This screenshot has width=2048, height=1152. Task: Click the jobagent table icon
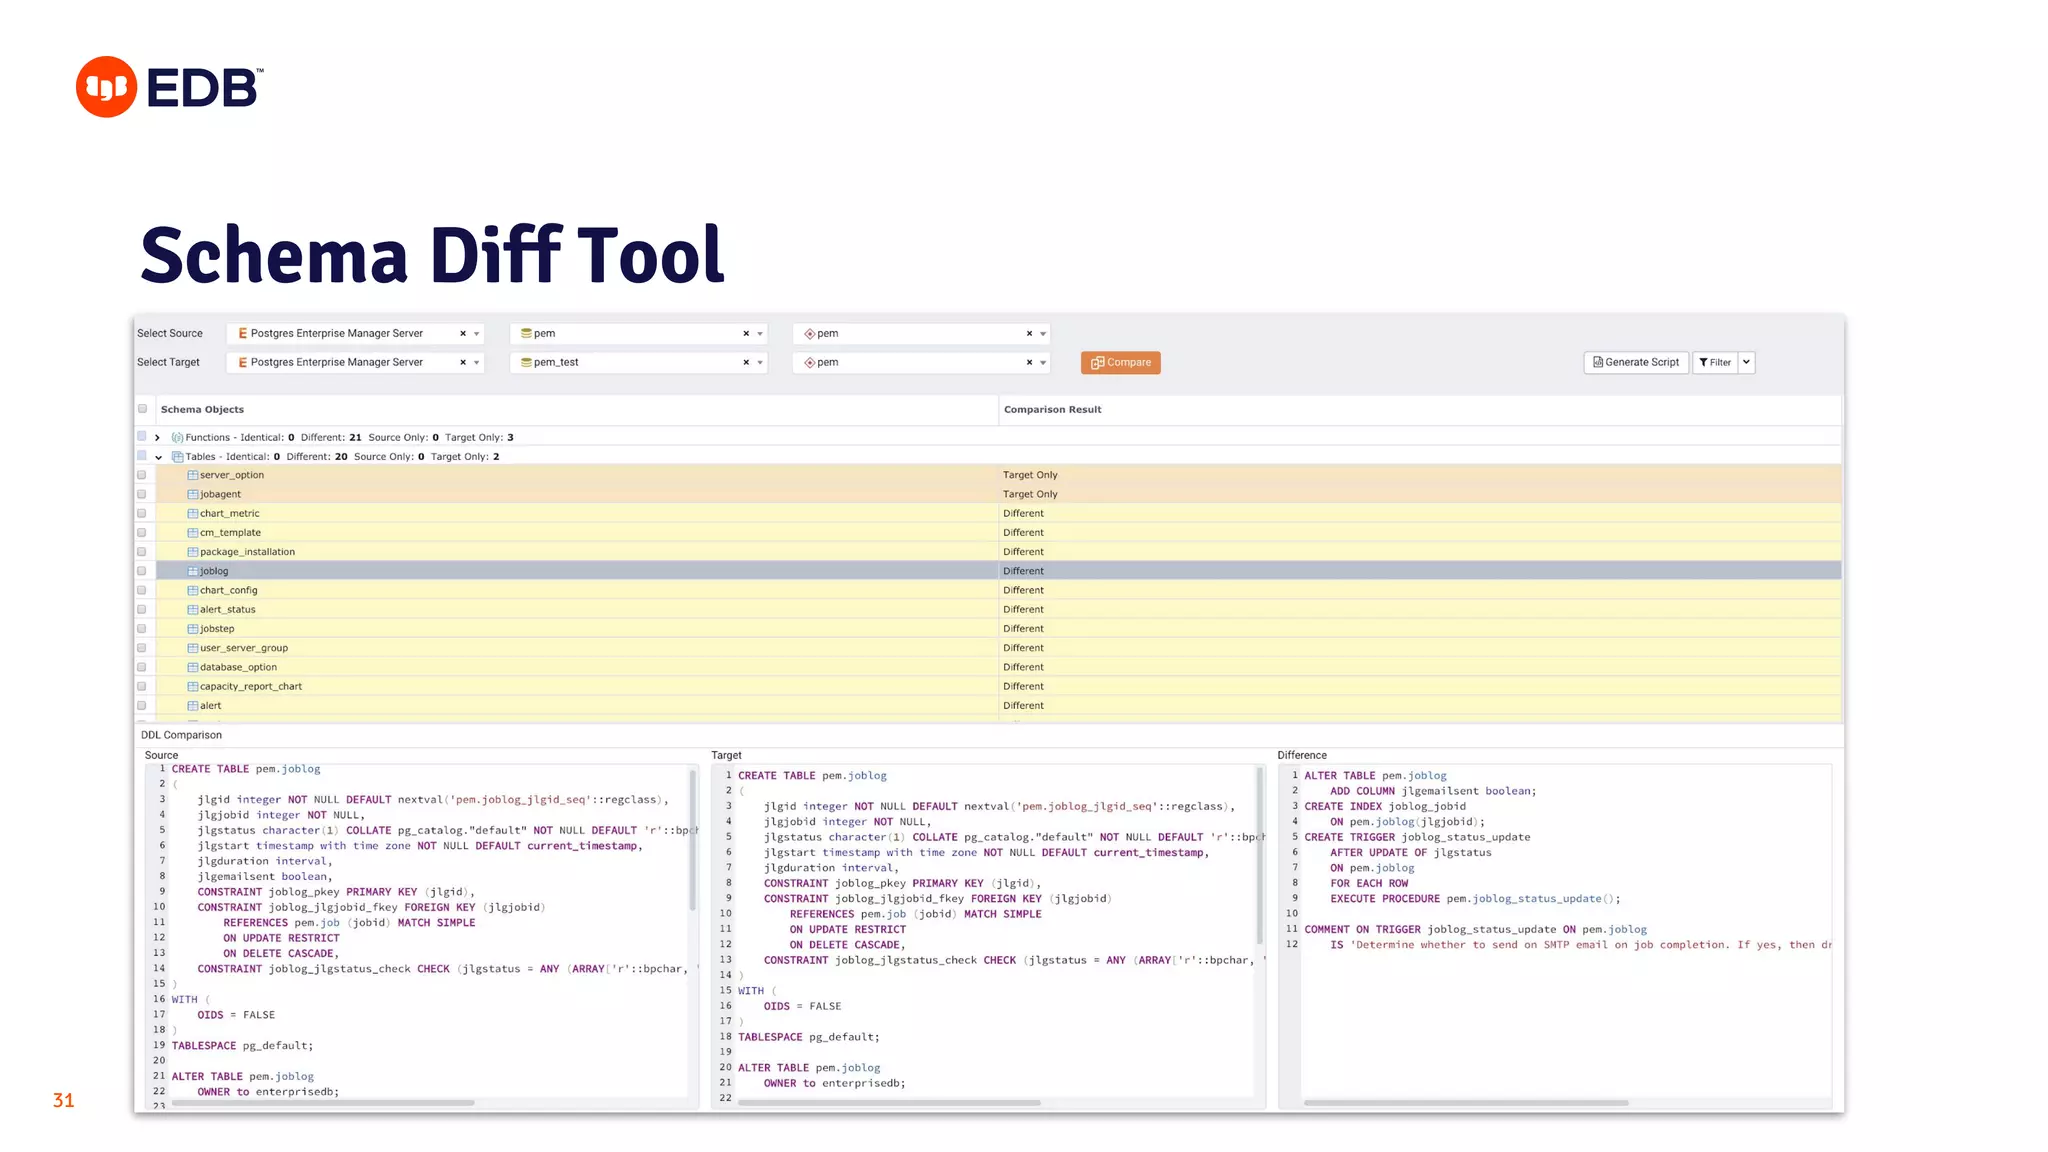(x=193, y=494)
